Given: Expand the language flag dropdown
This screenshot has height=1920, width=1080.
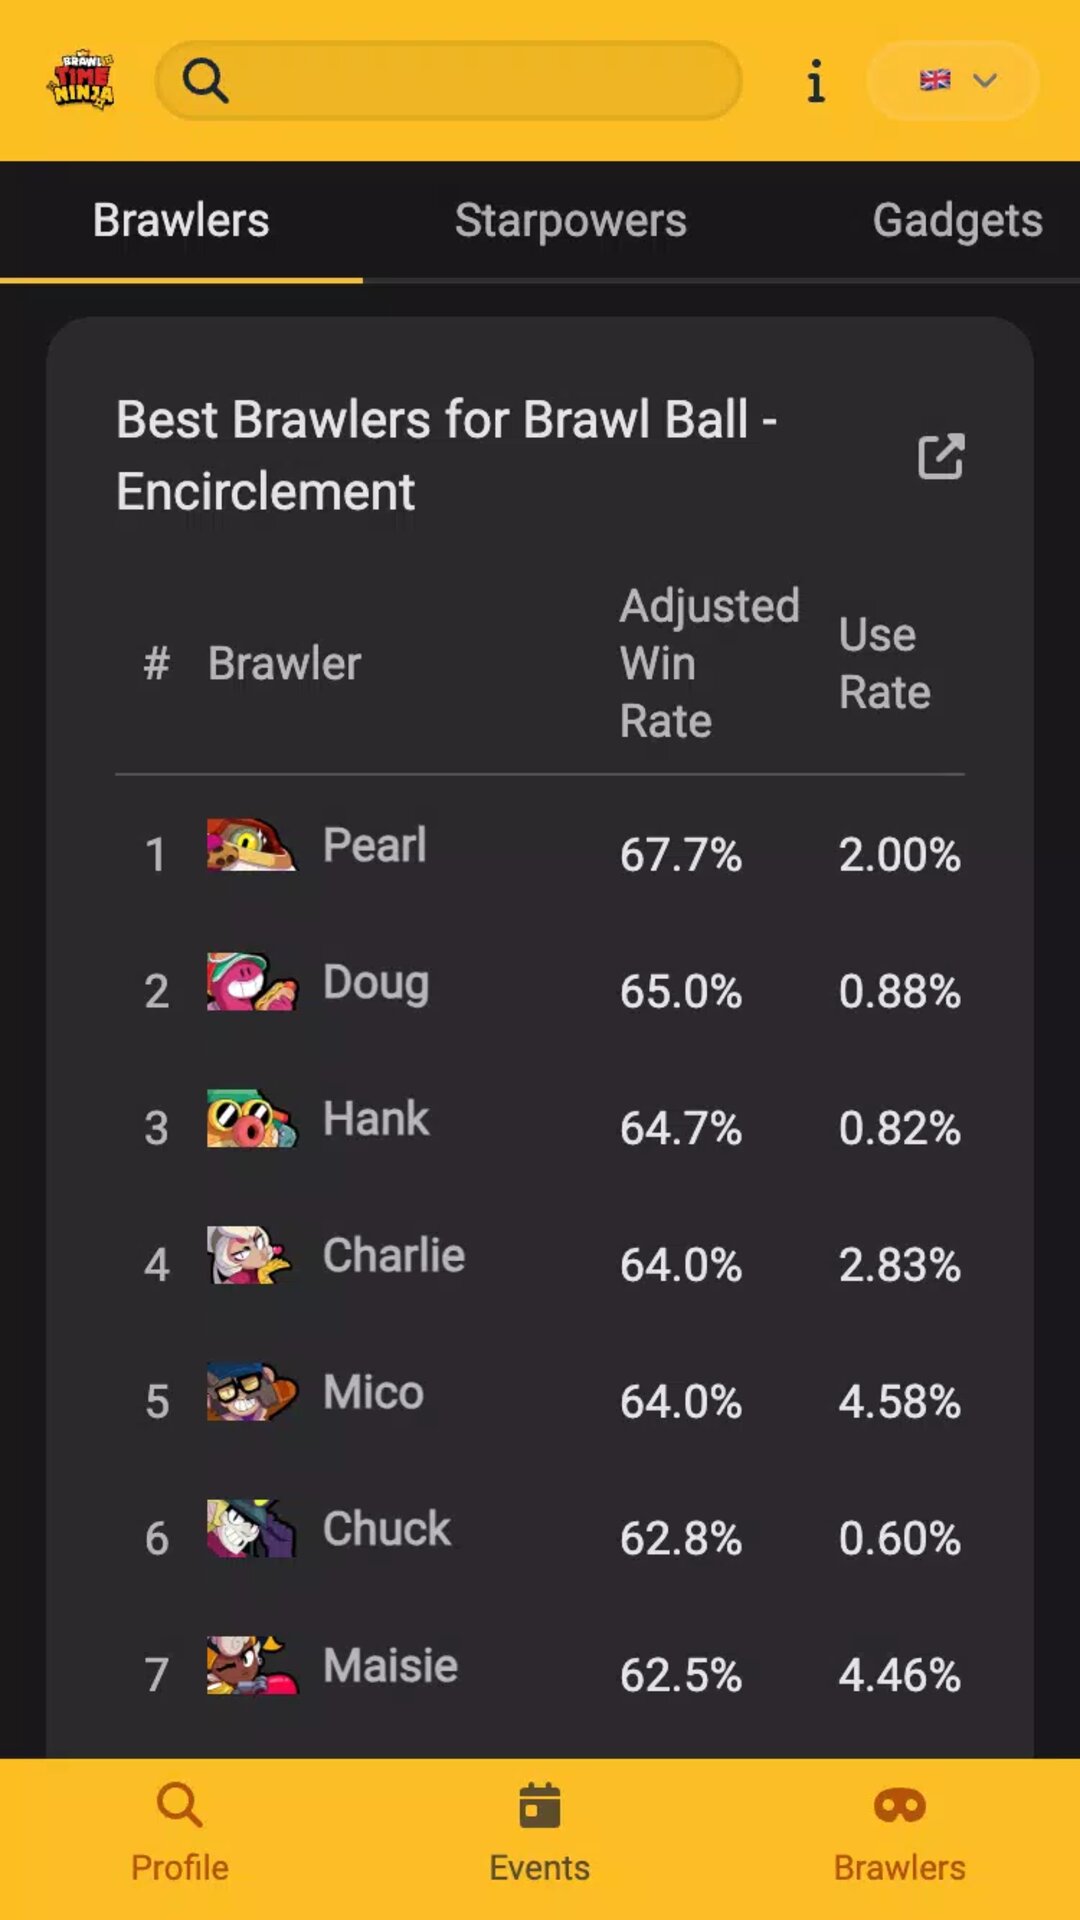Looking at the screenshot, I should pos(953,80).
